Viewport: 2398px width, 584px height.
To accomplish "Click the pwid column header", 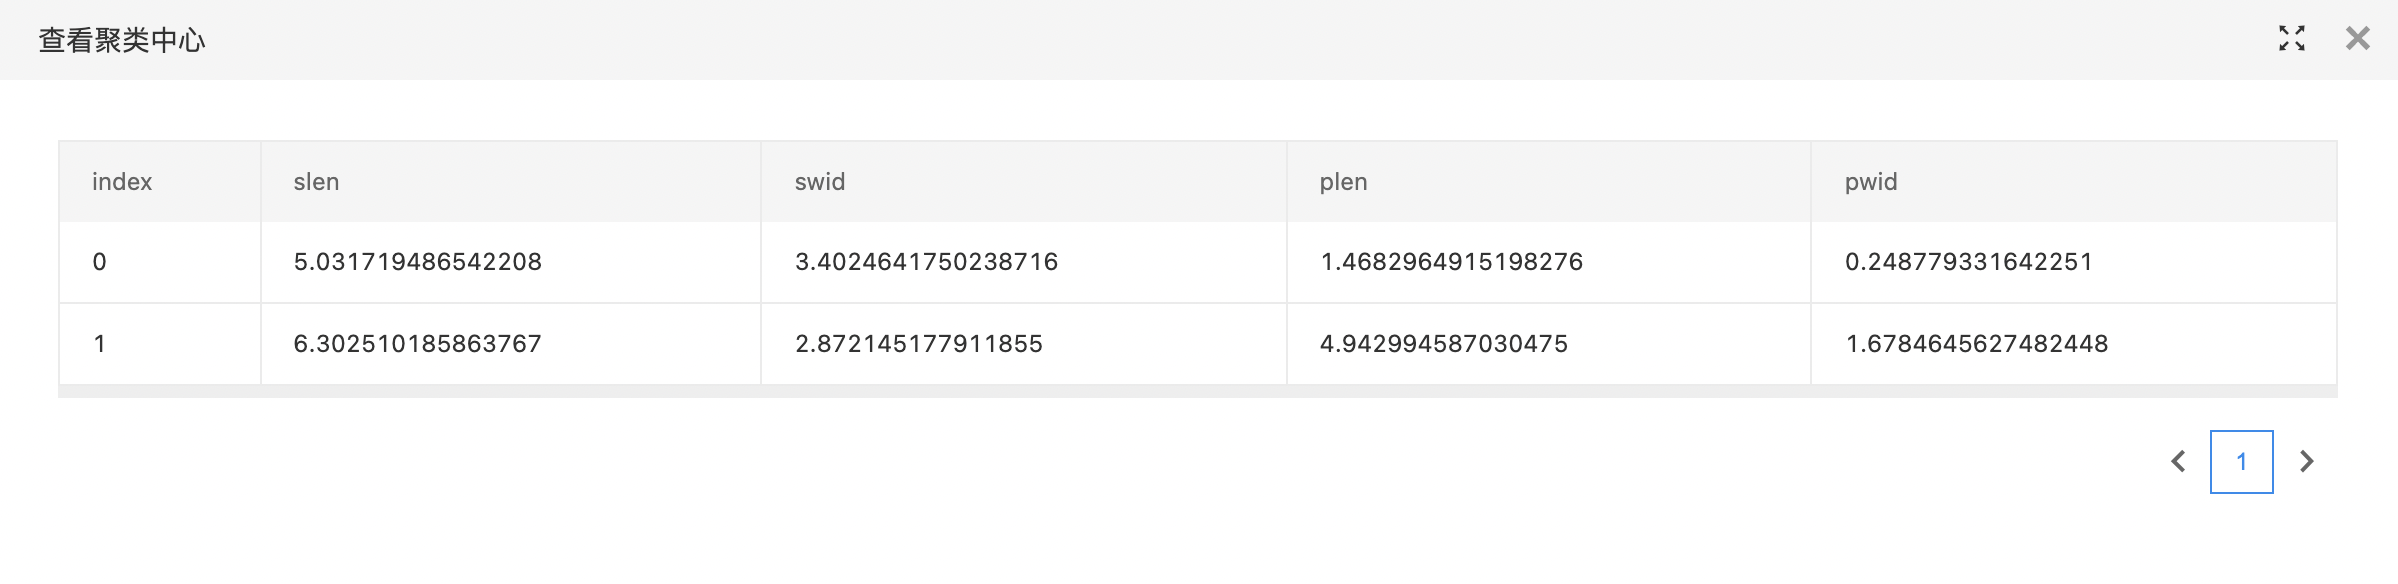I will [x=1871, y=182].
